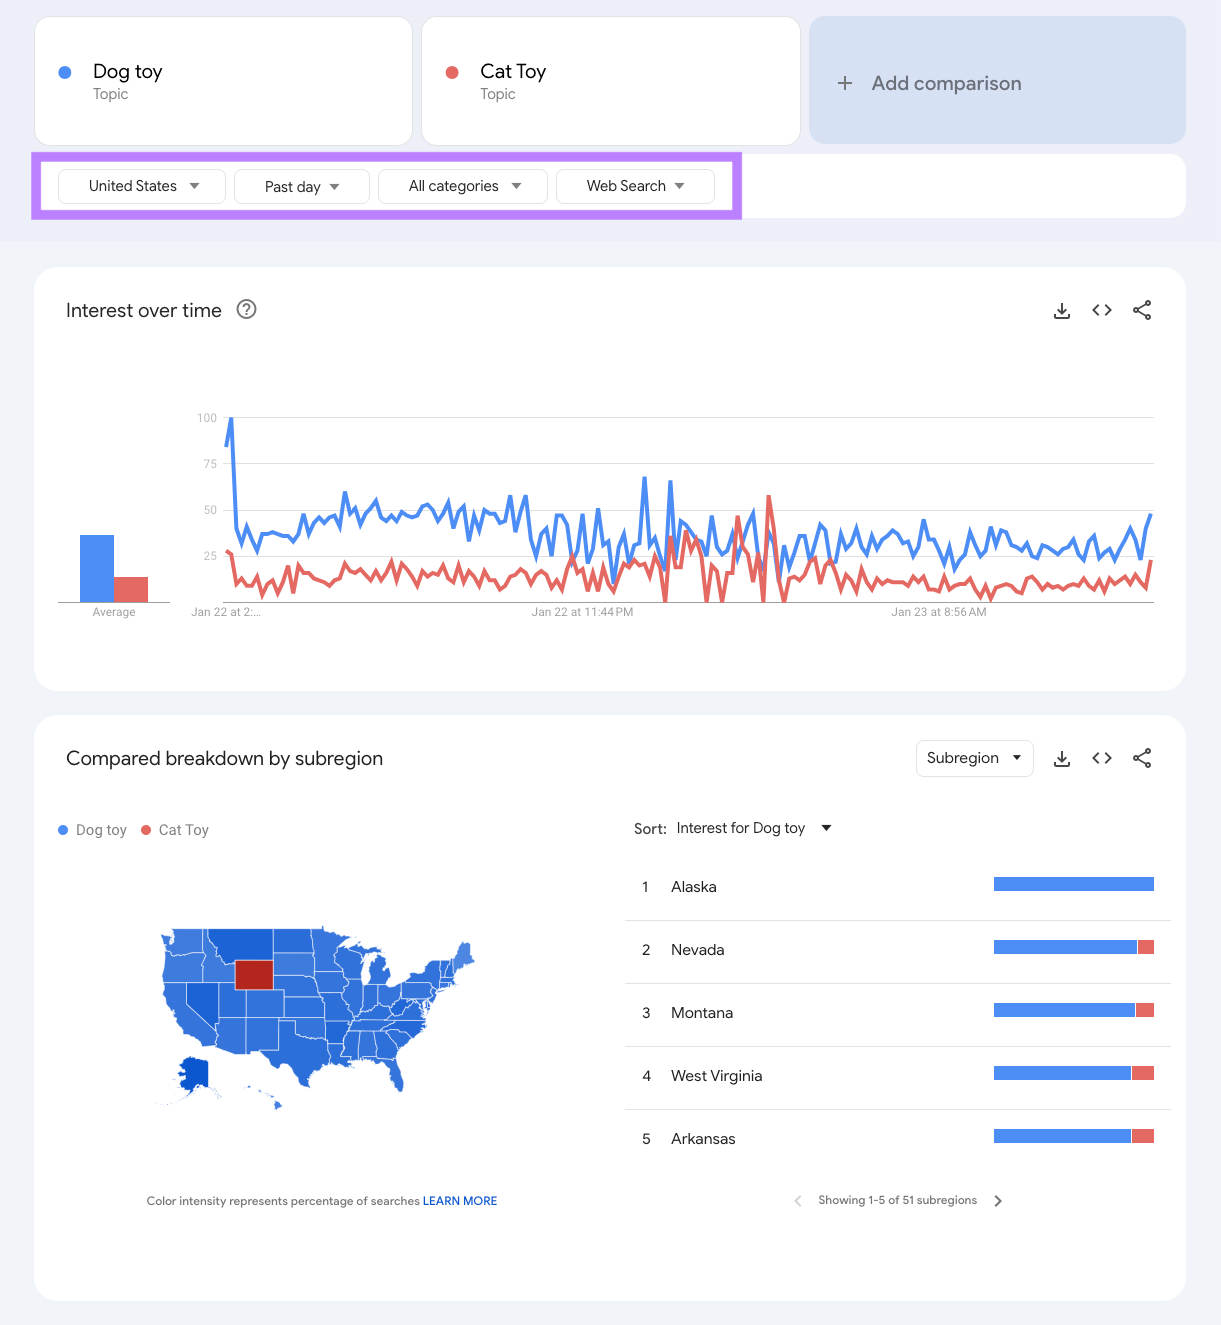
Task: Open the embed code for Interest over time chart
Action: (1101, 310)
